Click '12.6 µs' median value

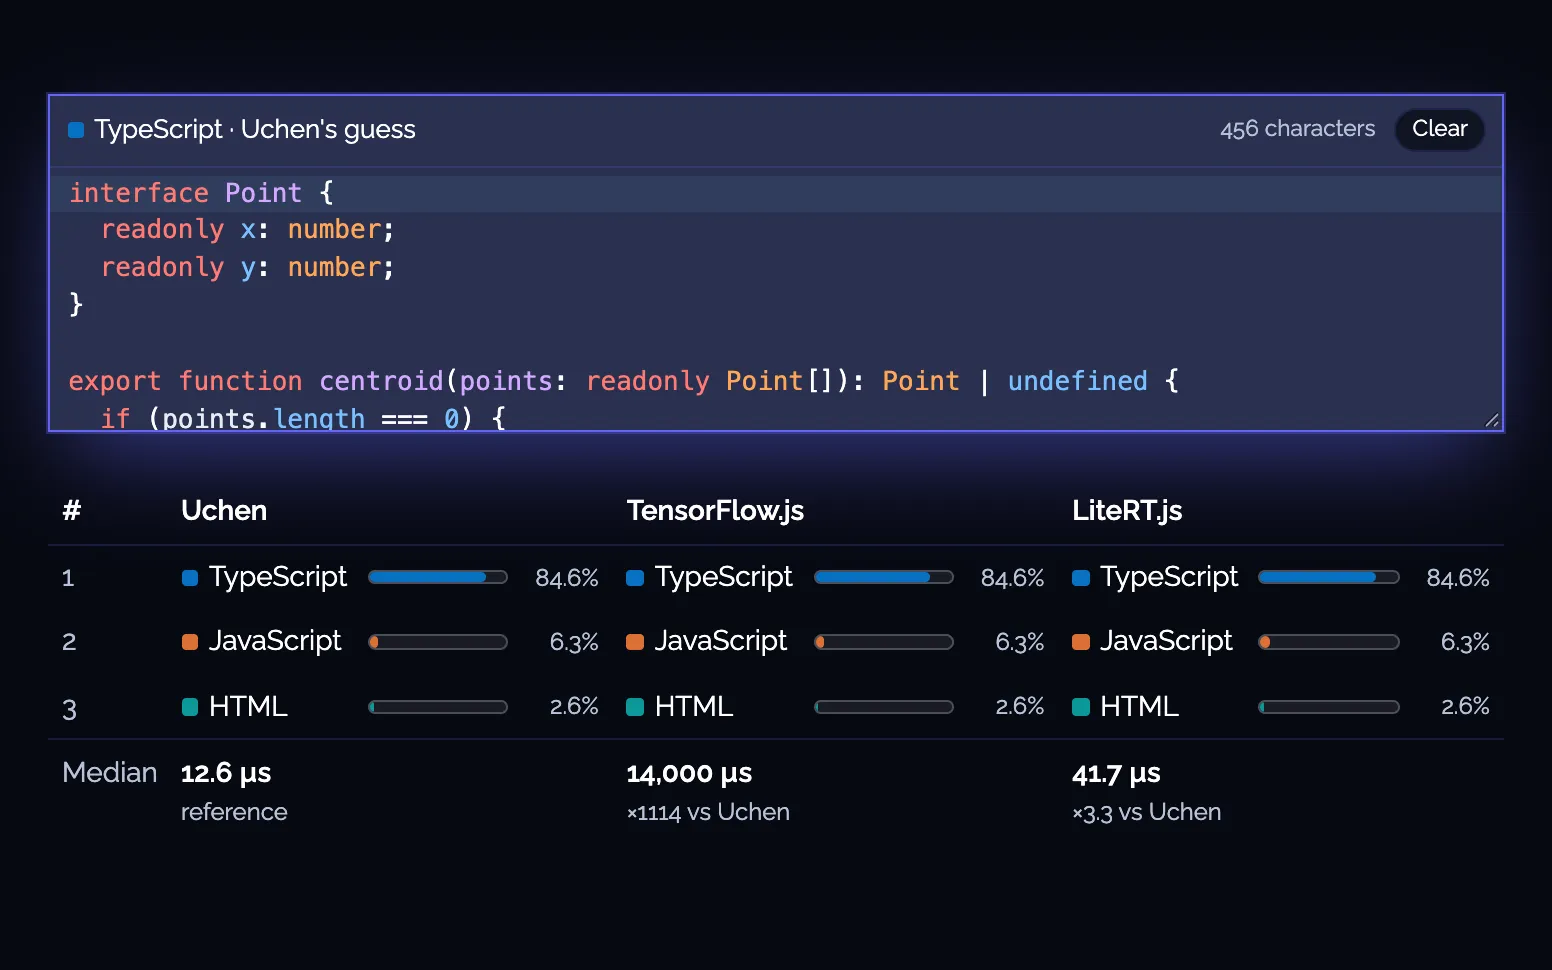(226, 773)
